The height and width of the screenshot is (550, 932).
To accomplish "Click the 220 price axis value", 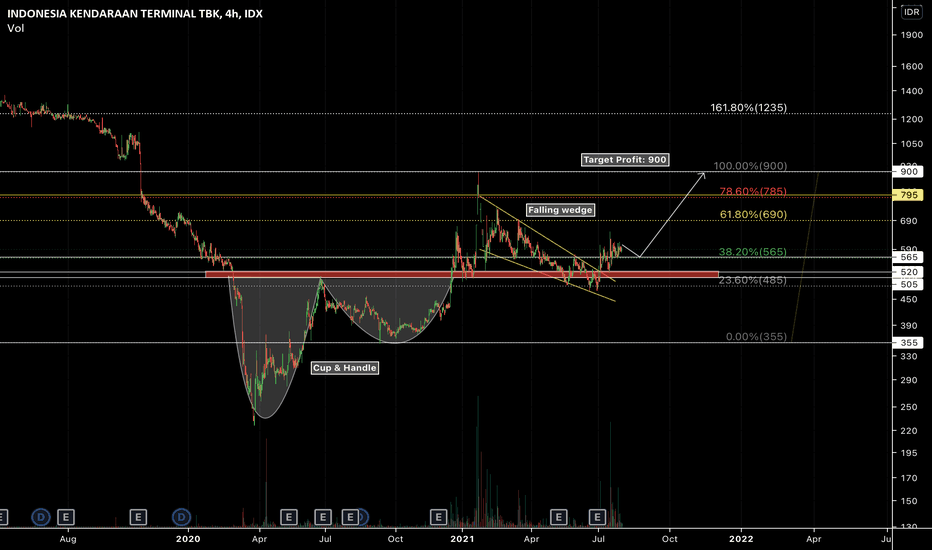I will (x=909, y=430).
